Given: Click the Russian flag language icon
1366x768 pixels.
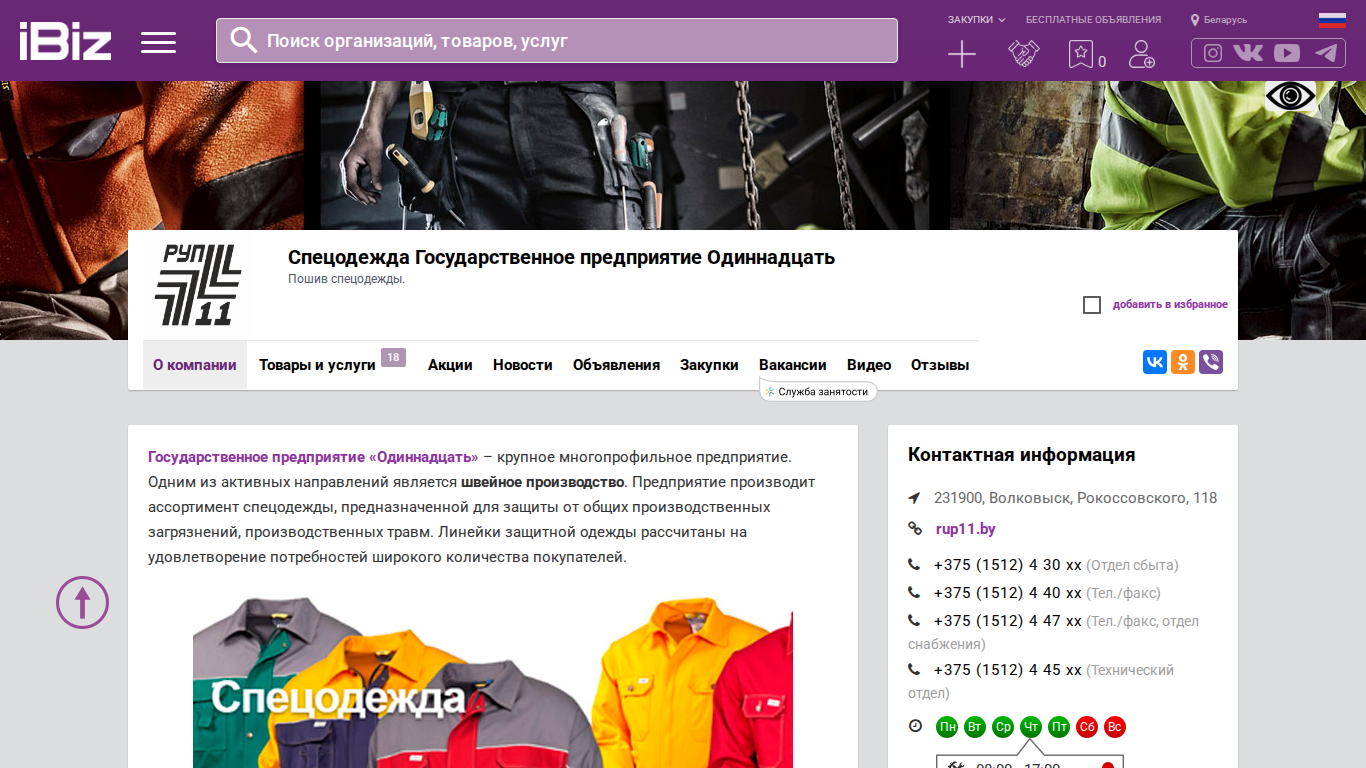Looking at the screenshot, I should point(1332,20).
